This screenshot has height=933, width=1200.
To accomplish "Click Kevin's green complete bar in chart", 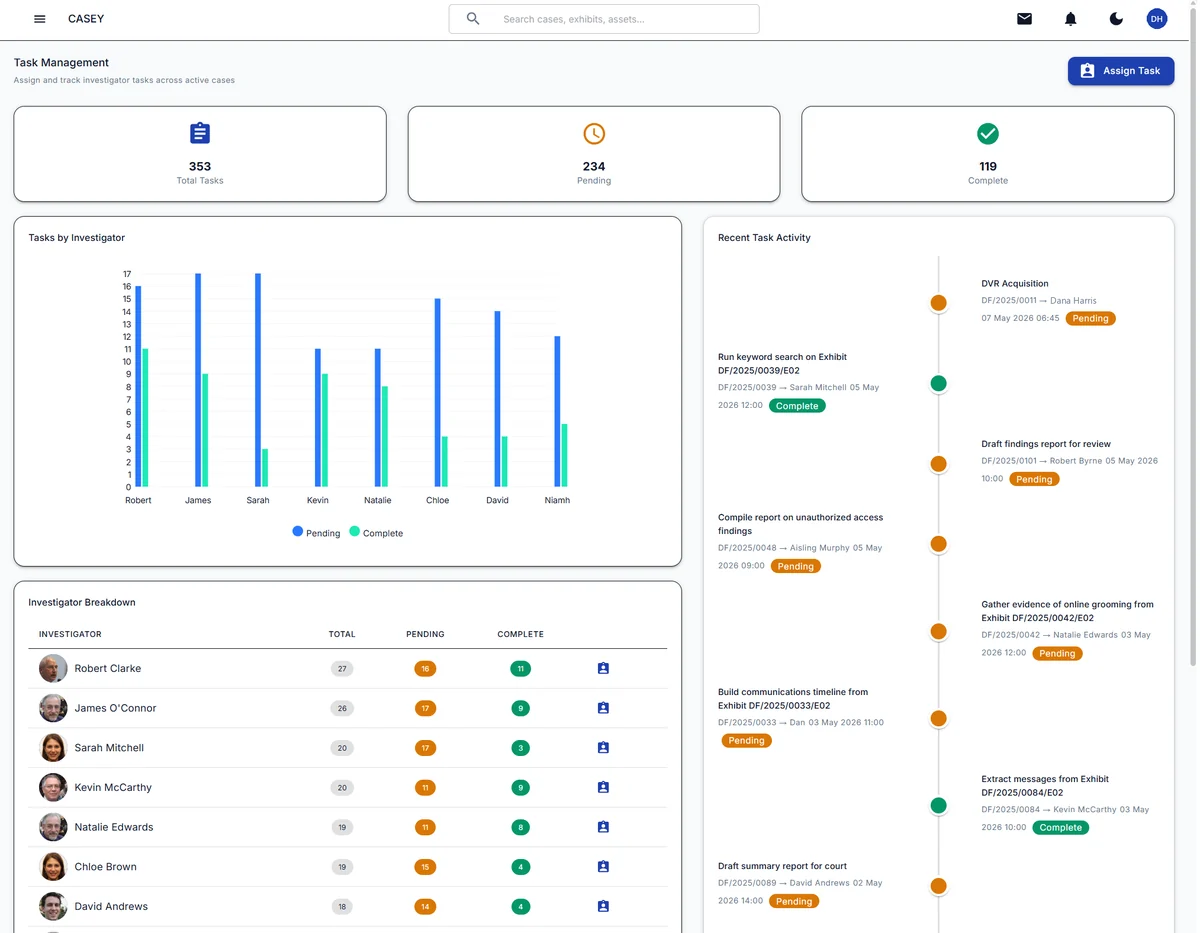I will 325,430.
